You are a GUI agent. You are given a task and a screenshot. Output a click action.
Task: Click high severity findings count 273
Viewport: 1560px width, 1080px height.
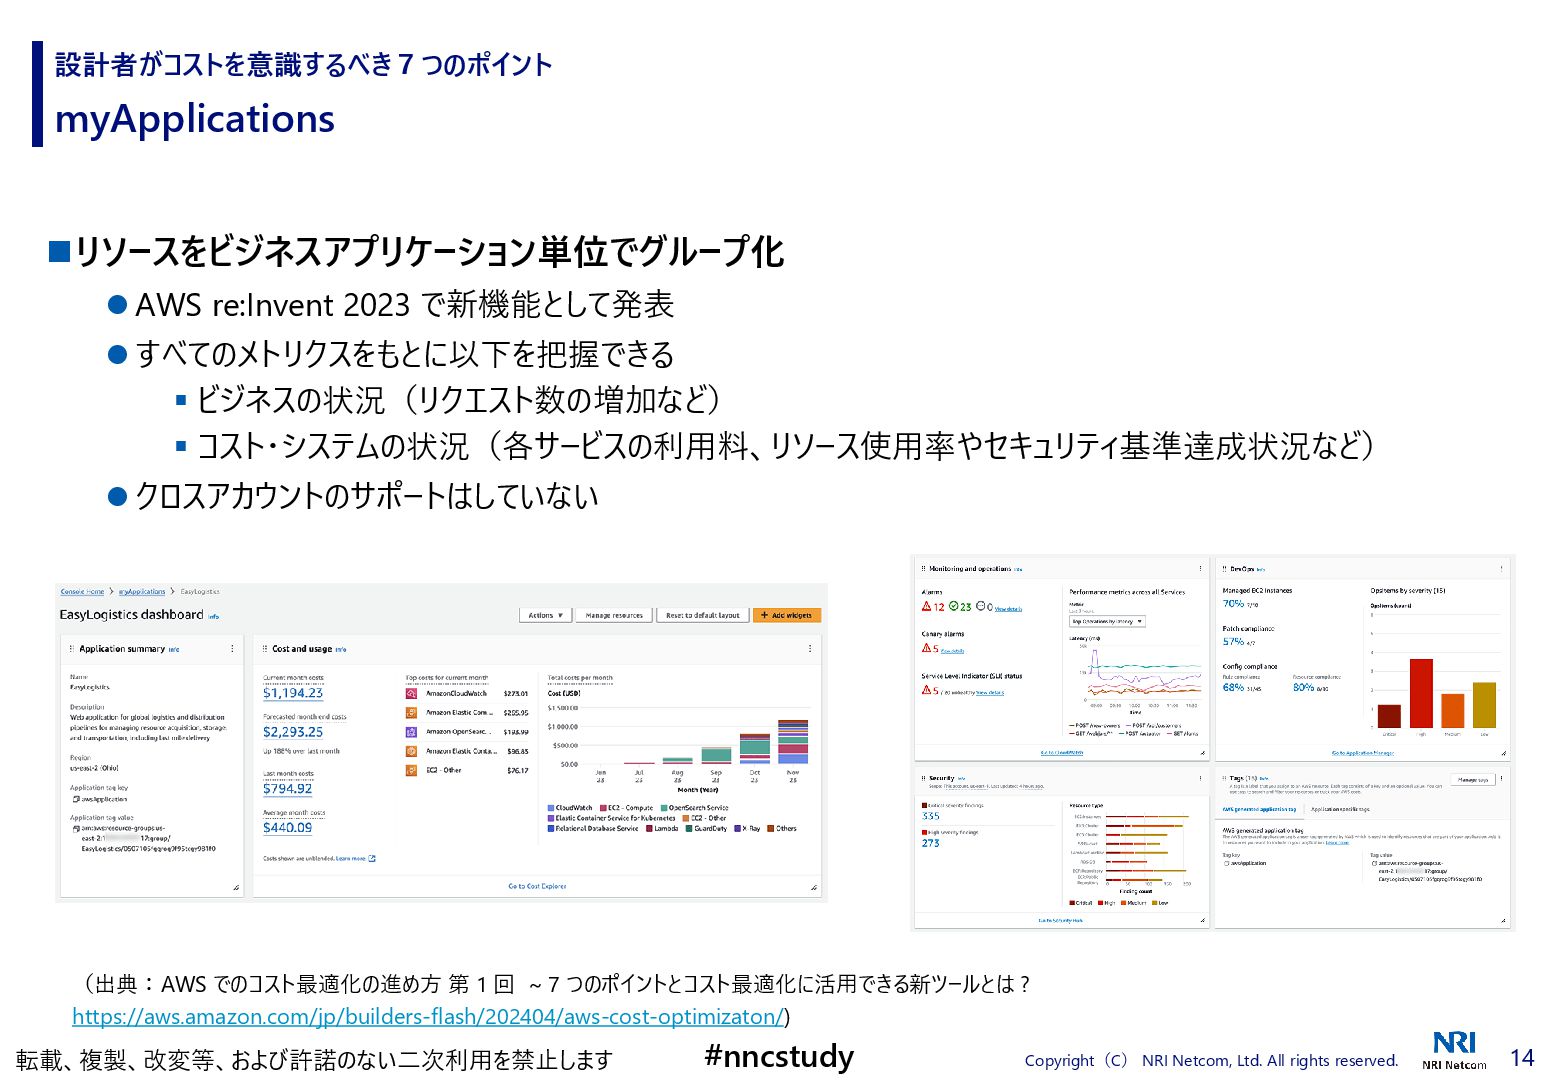(931, 843)
